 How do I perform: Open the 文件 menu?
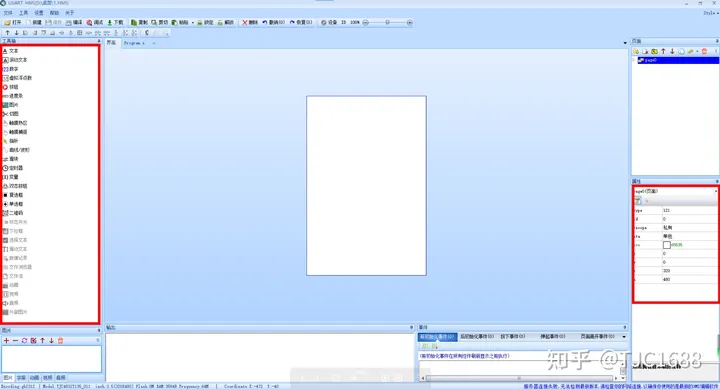tap(8, 13)
